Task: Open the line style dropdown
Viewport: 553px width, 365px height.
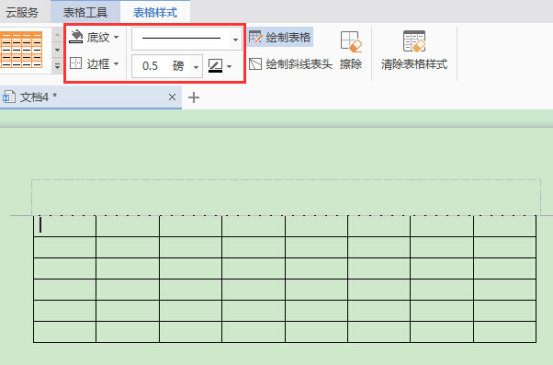Action: coord(235,39)
